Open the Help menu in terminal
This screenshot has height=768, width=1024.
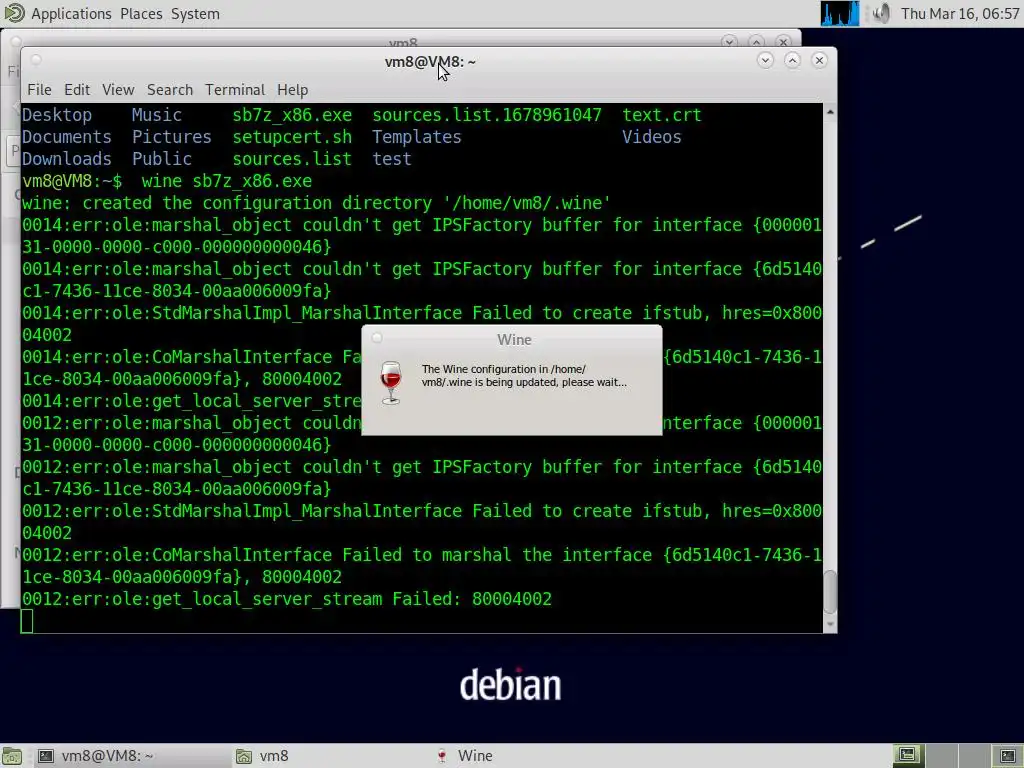click(x=292, y=89)
